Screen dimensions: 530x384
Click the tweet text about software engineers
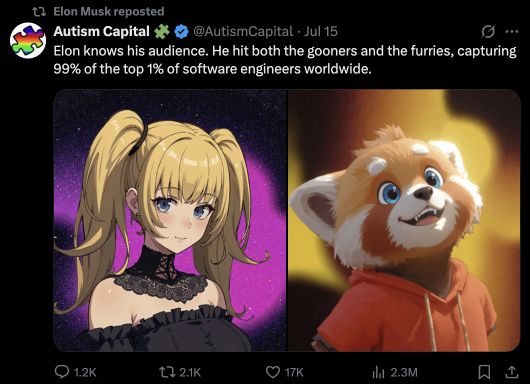[285, 60]
